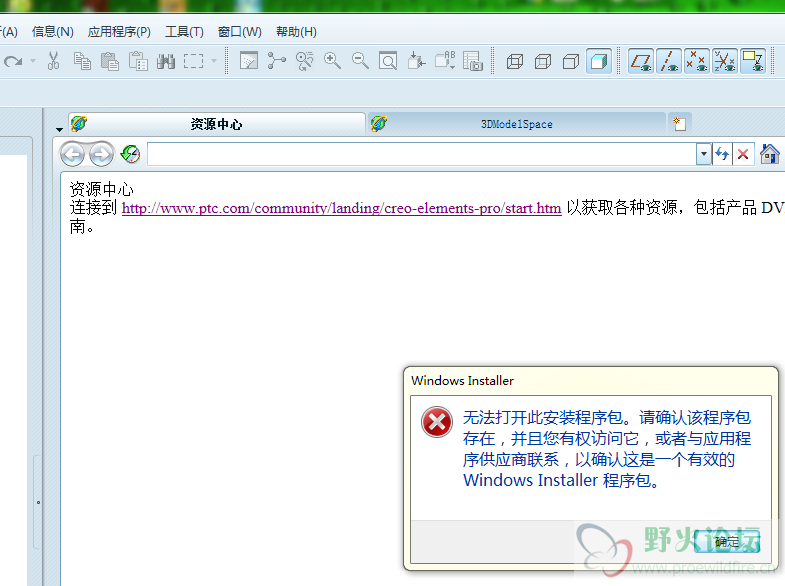Add a new browser tab
Viewport: 785px width, 586px height.
679,123
